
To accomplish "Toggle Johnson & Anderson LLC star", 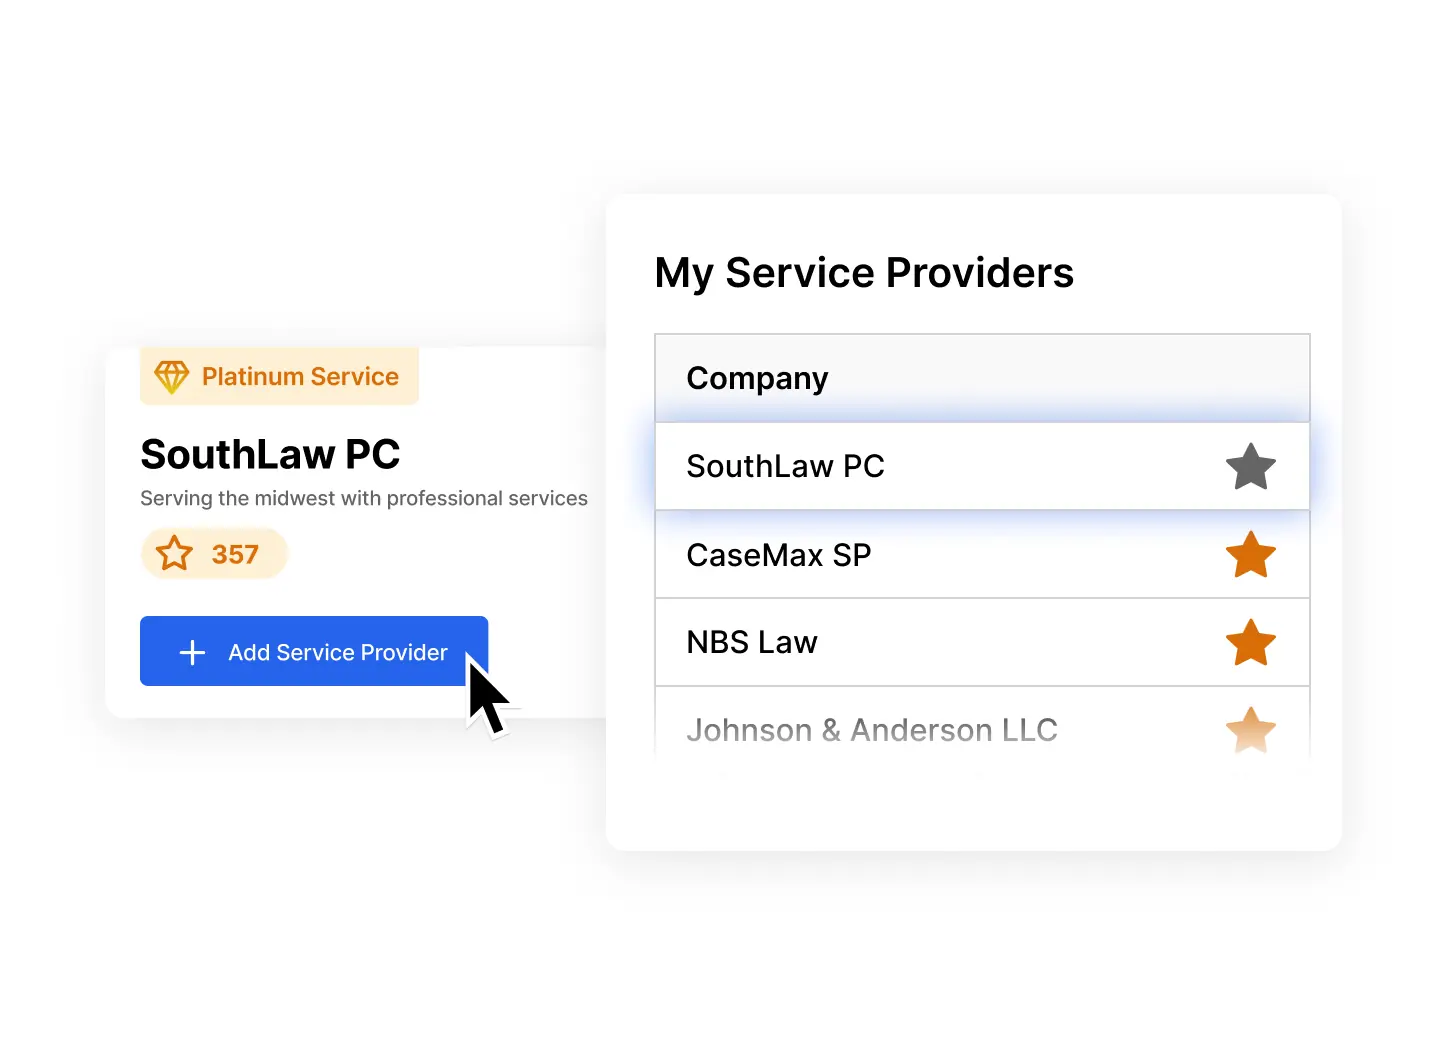I will [1251, 730].
